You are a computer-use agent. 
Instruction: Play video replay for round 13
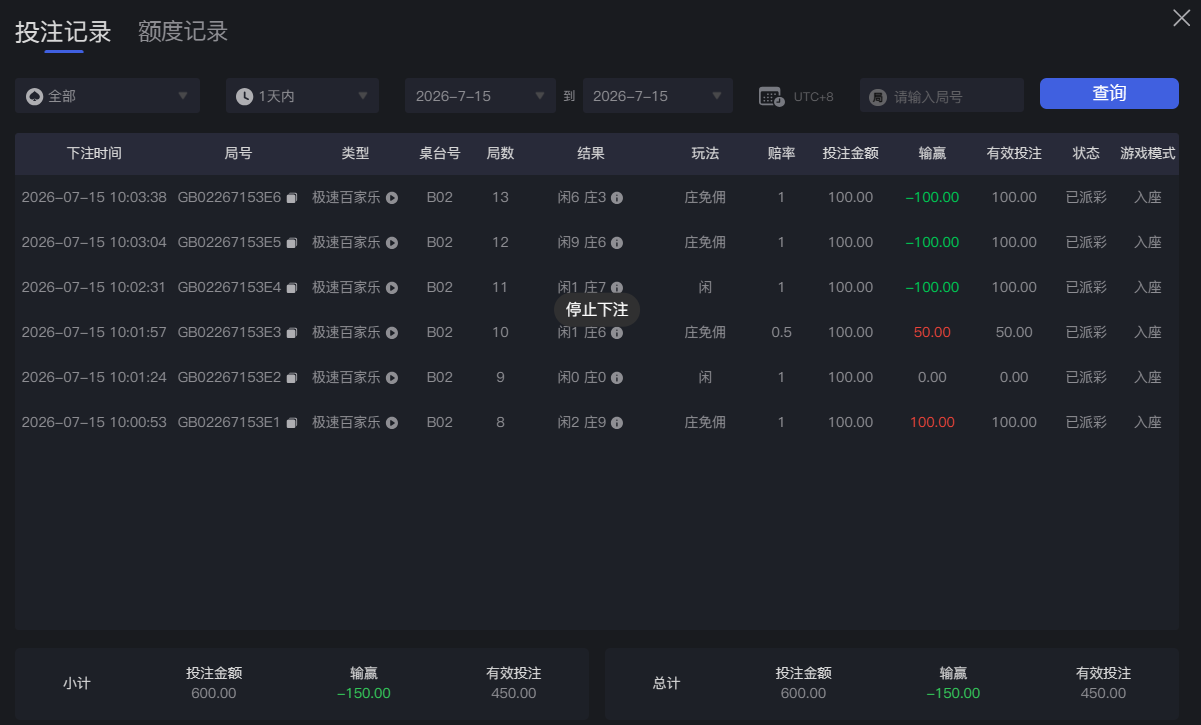pyautogui.click(x=392, y=198)
